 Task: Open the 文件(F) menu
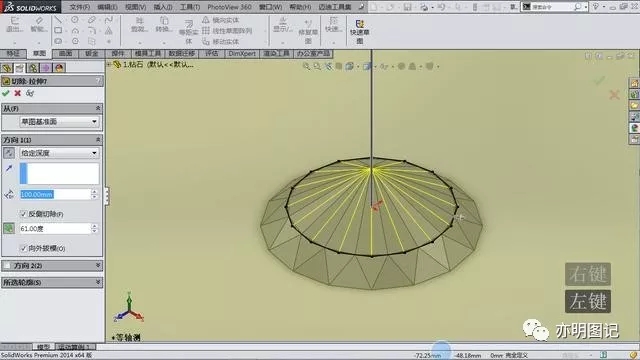tap(79, 7)
